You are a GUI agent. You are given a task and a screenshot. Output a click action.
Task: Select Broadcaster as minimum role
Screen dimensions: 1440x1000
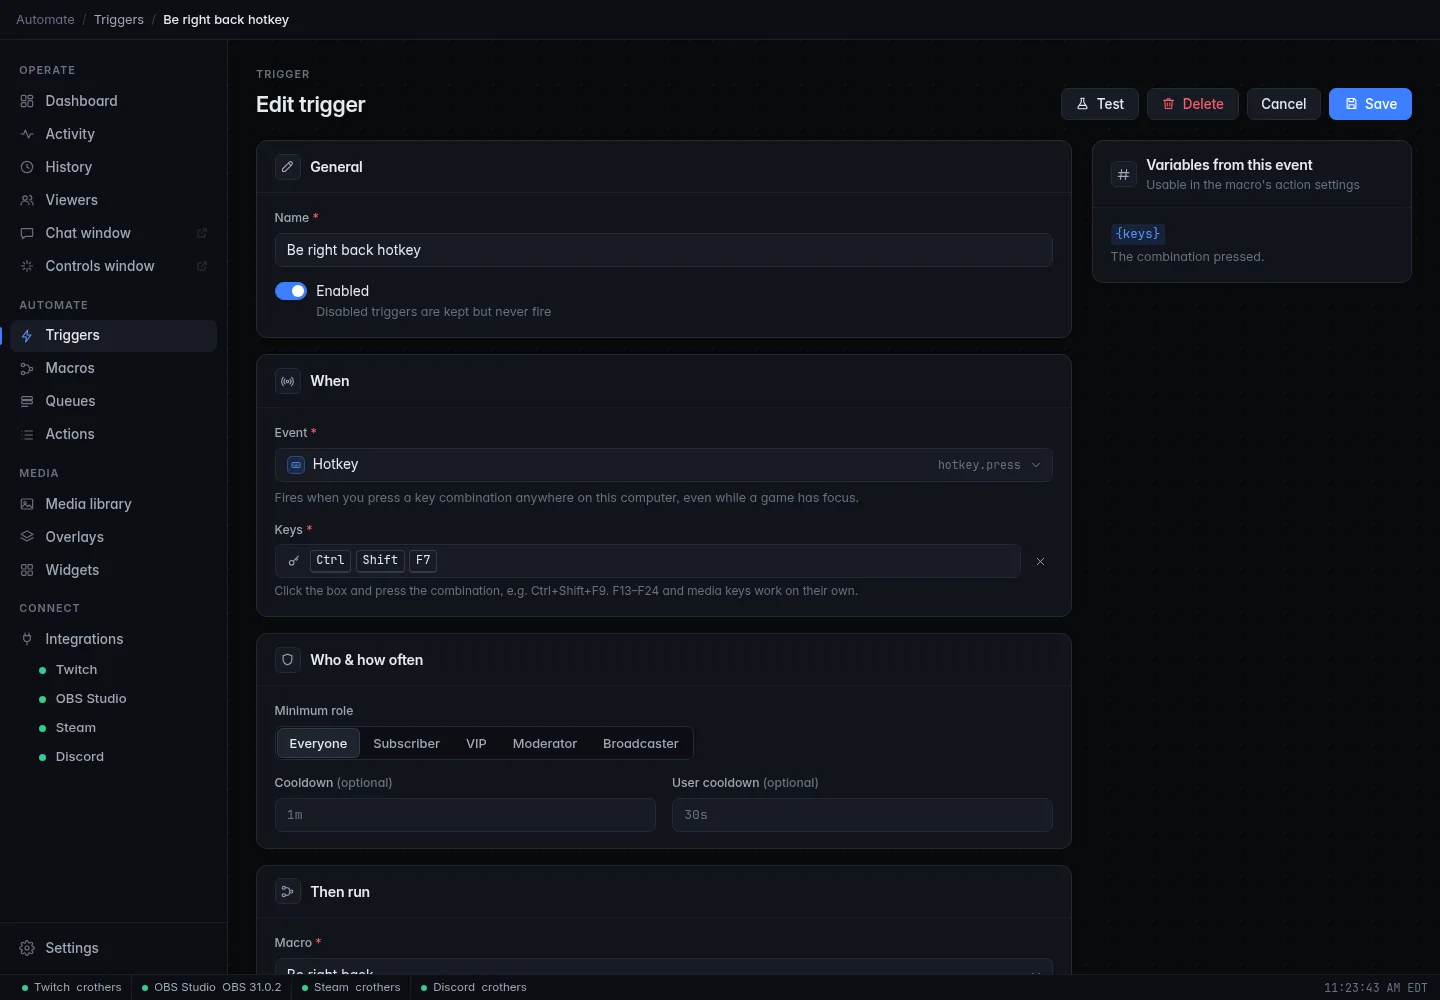[641, 743]
